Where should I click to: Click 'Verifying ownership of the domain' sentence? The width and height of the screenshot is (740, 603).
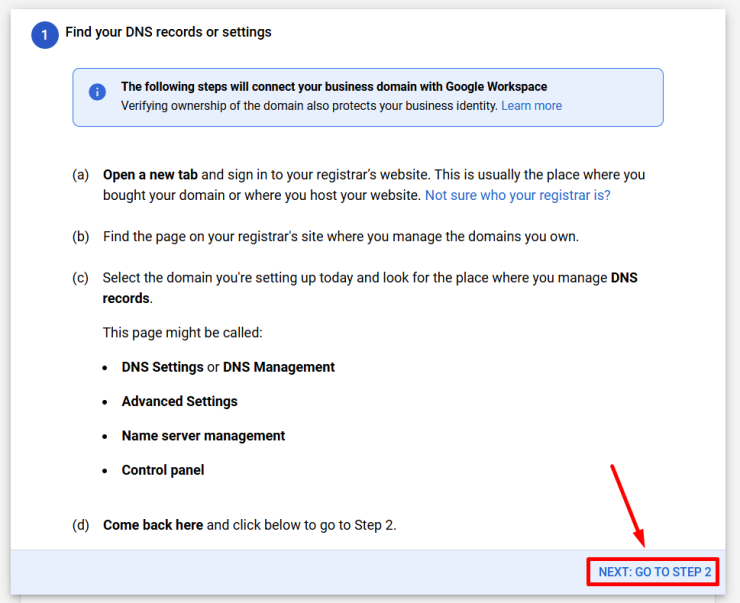click(309, 106)
